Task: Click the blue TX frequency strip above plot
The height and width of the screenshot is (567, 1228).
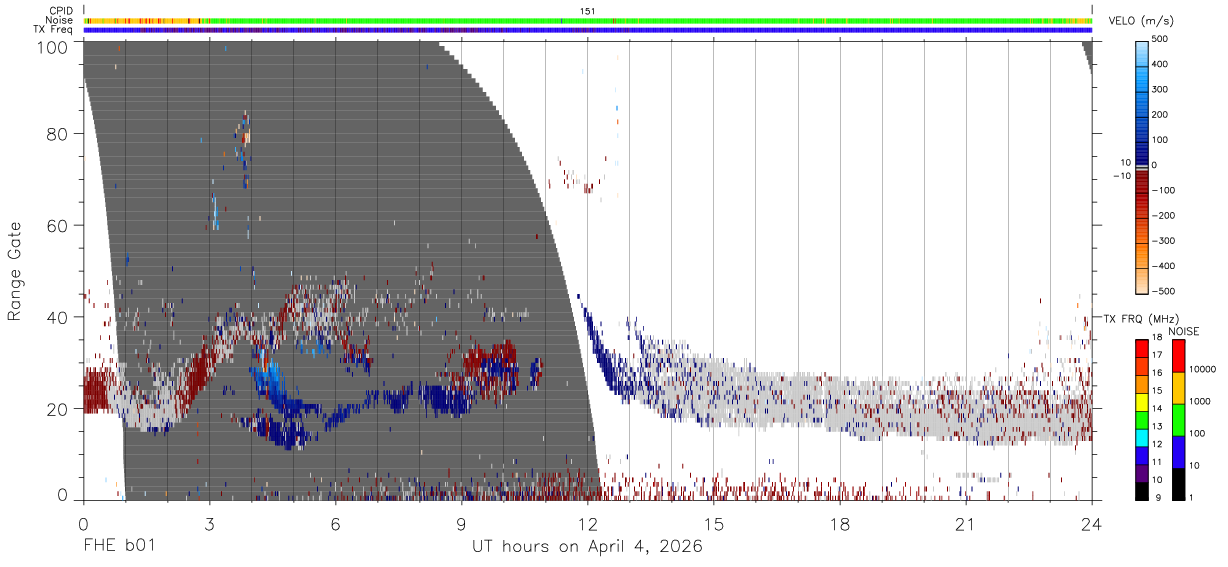Action: pos(588,30)
